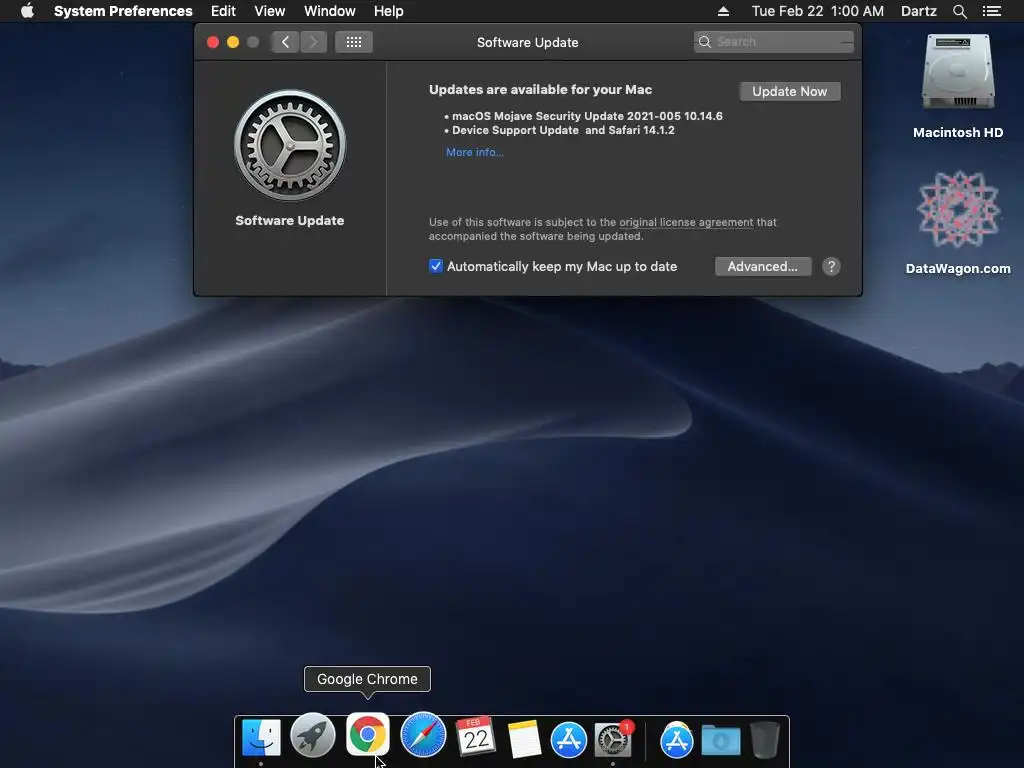Show all preferences grid button
This screenshot has height=768, width=1024.
pyautogui.click(x=354, y=42)
